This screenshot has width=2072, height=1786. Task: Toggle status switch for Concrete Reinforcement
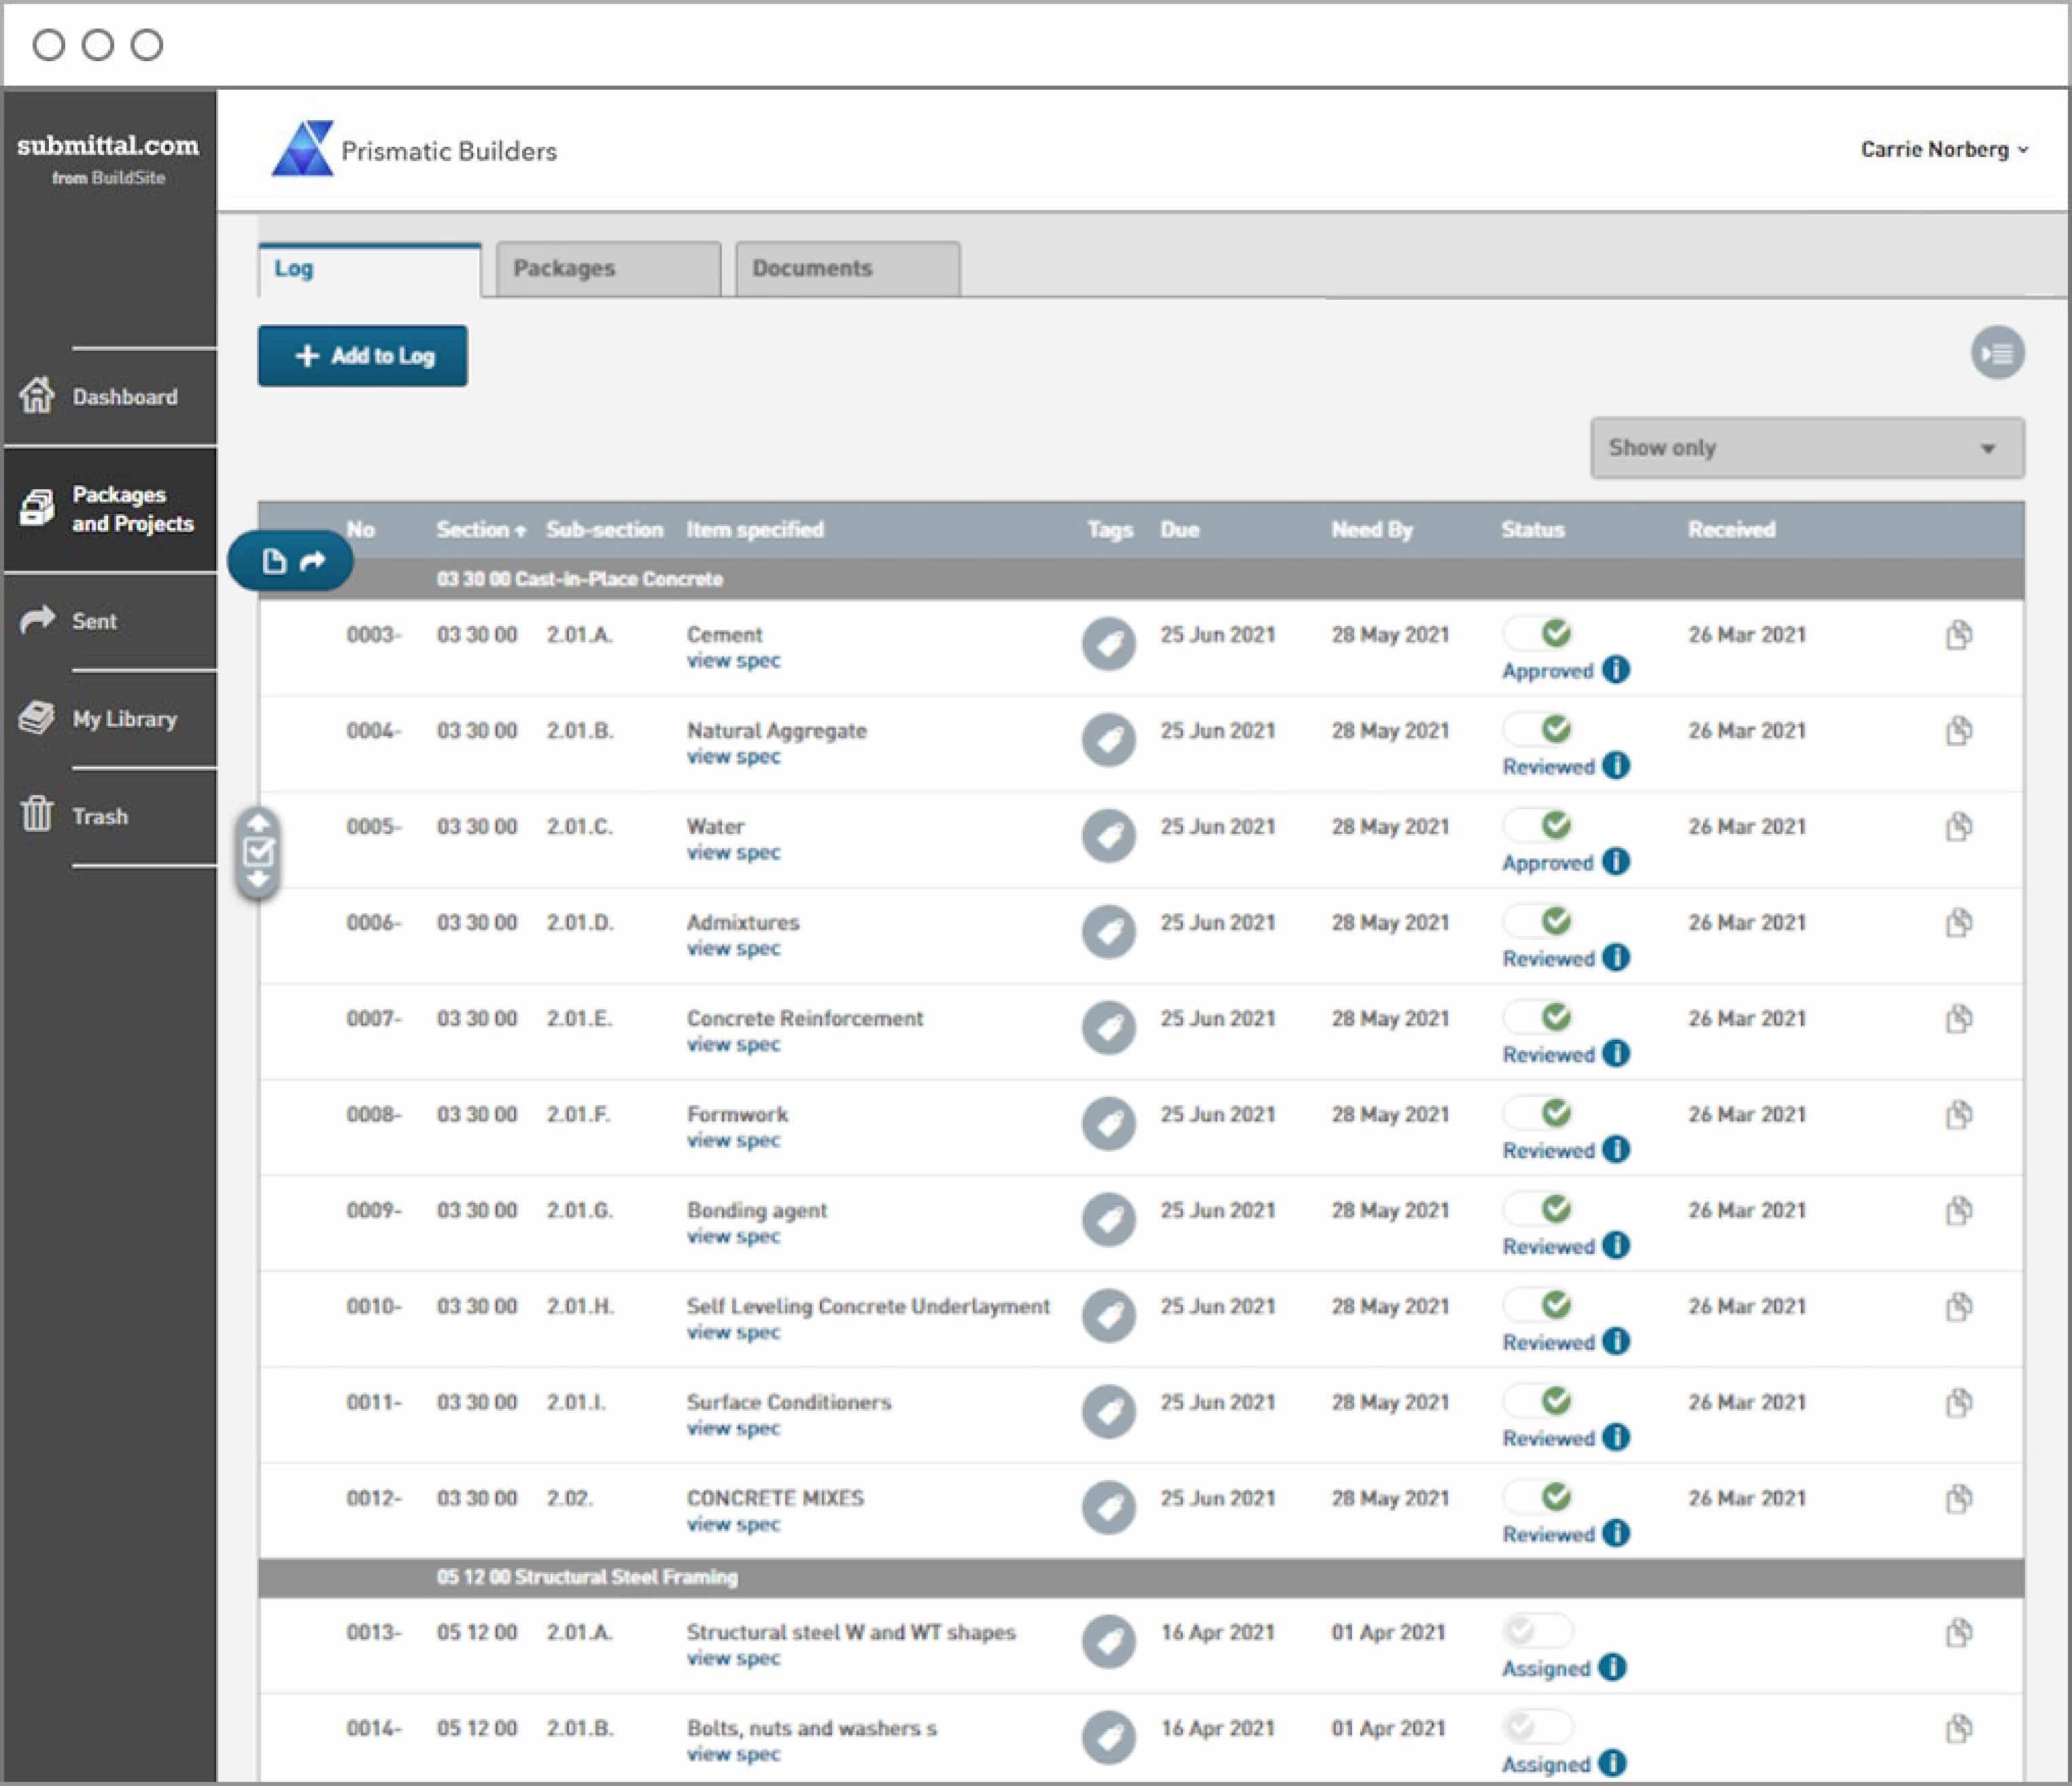1538,1017
